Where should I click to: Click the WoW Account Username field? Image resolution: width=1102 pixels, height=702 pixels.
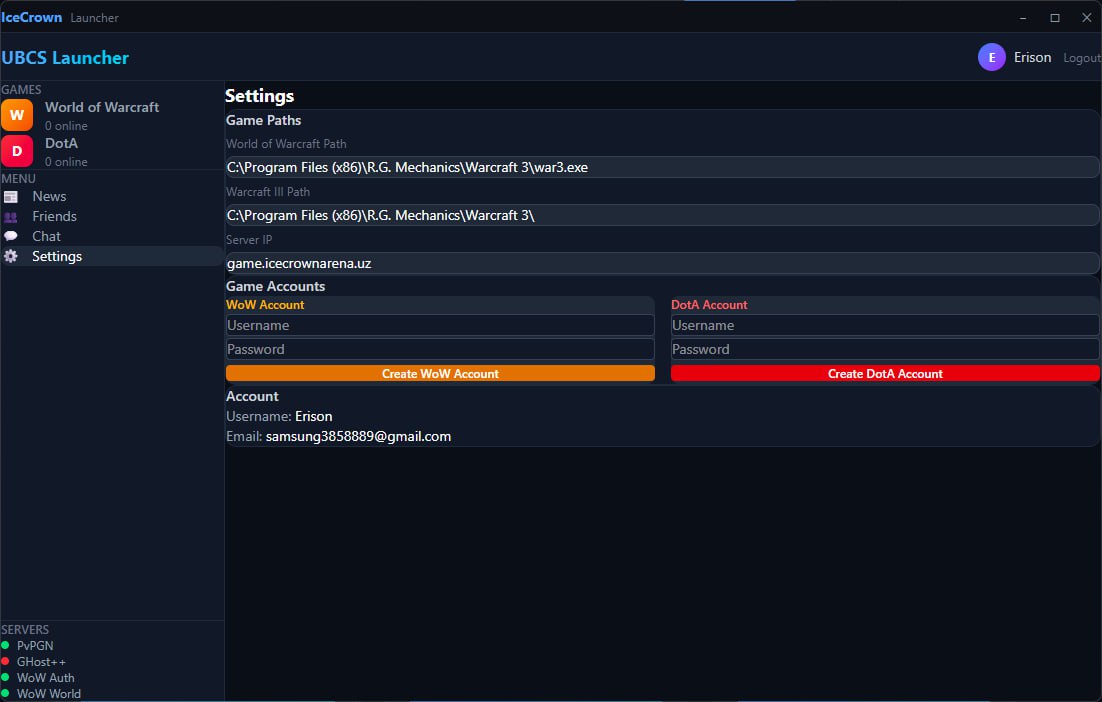click(440, 325)
